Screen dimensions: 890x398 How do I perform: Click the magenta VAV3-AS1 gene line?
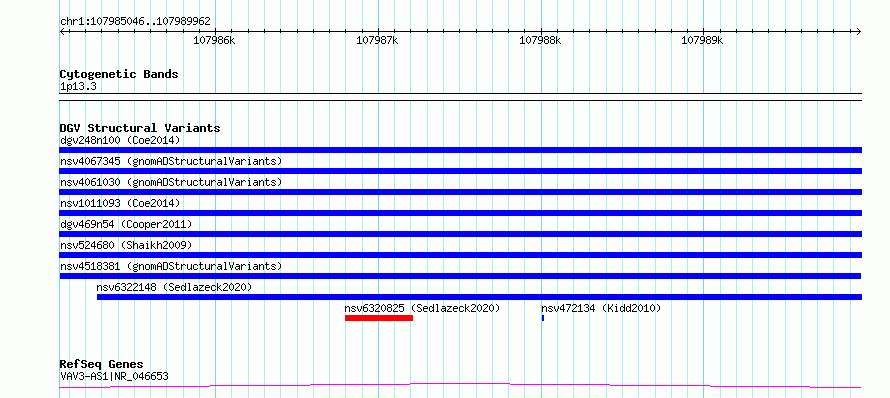point(460,386)
